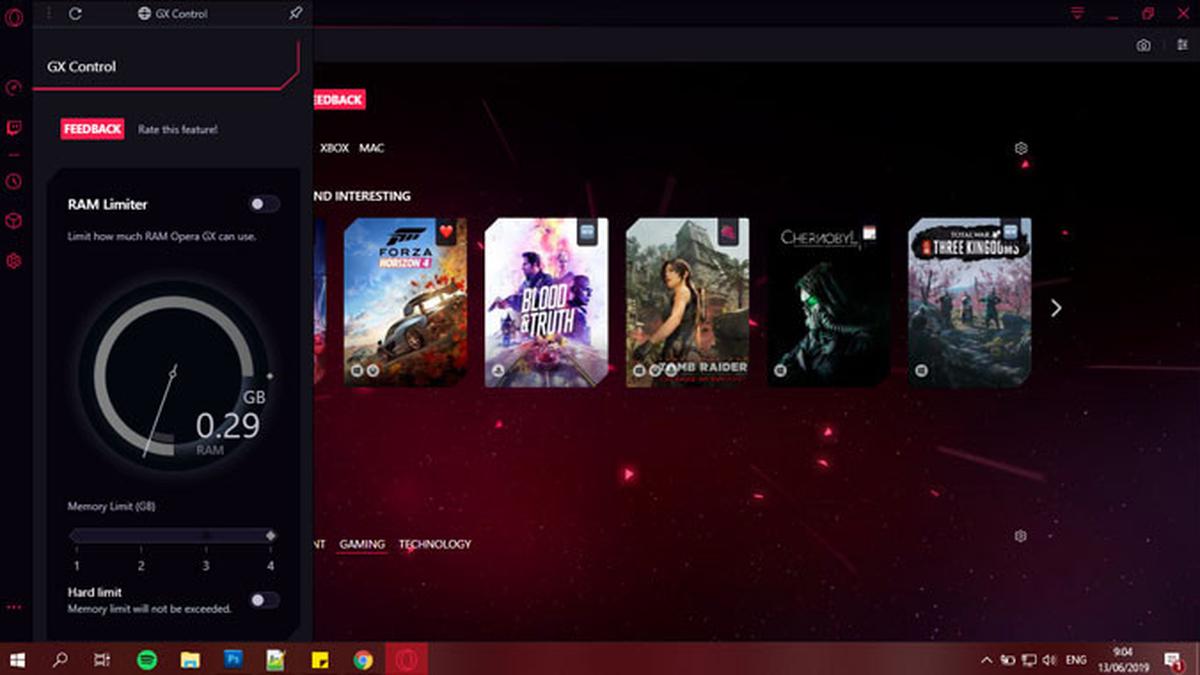Select the MAC platform filter
The height and width of the screenshot is (675, 1200).
[x=373, y=147]
